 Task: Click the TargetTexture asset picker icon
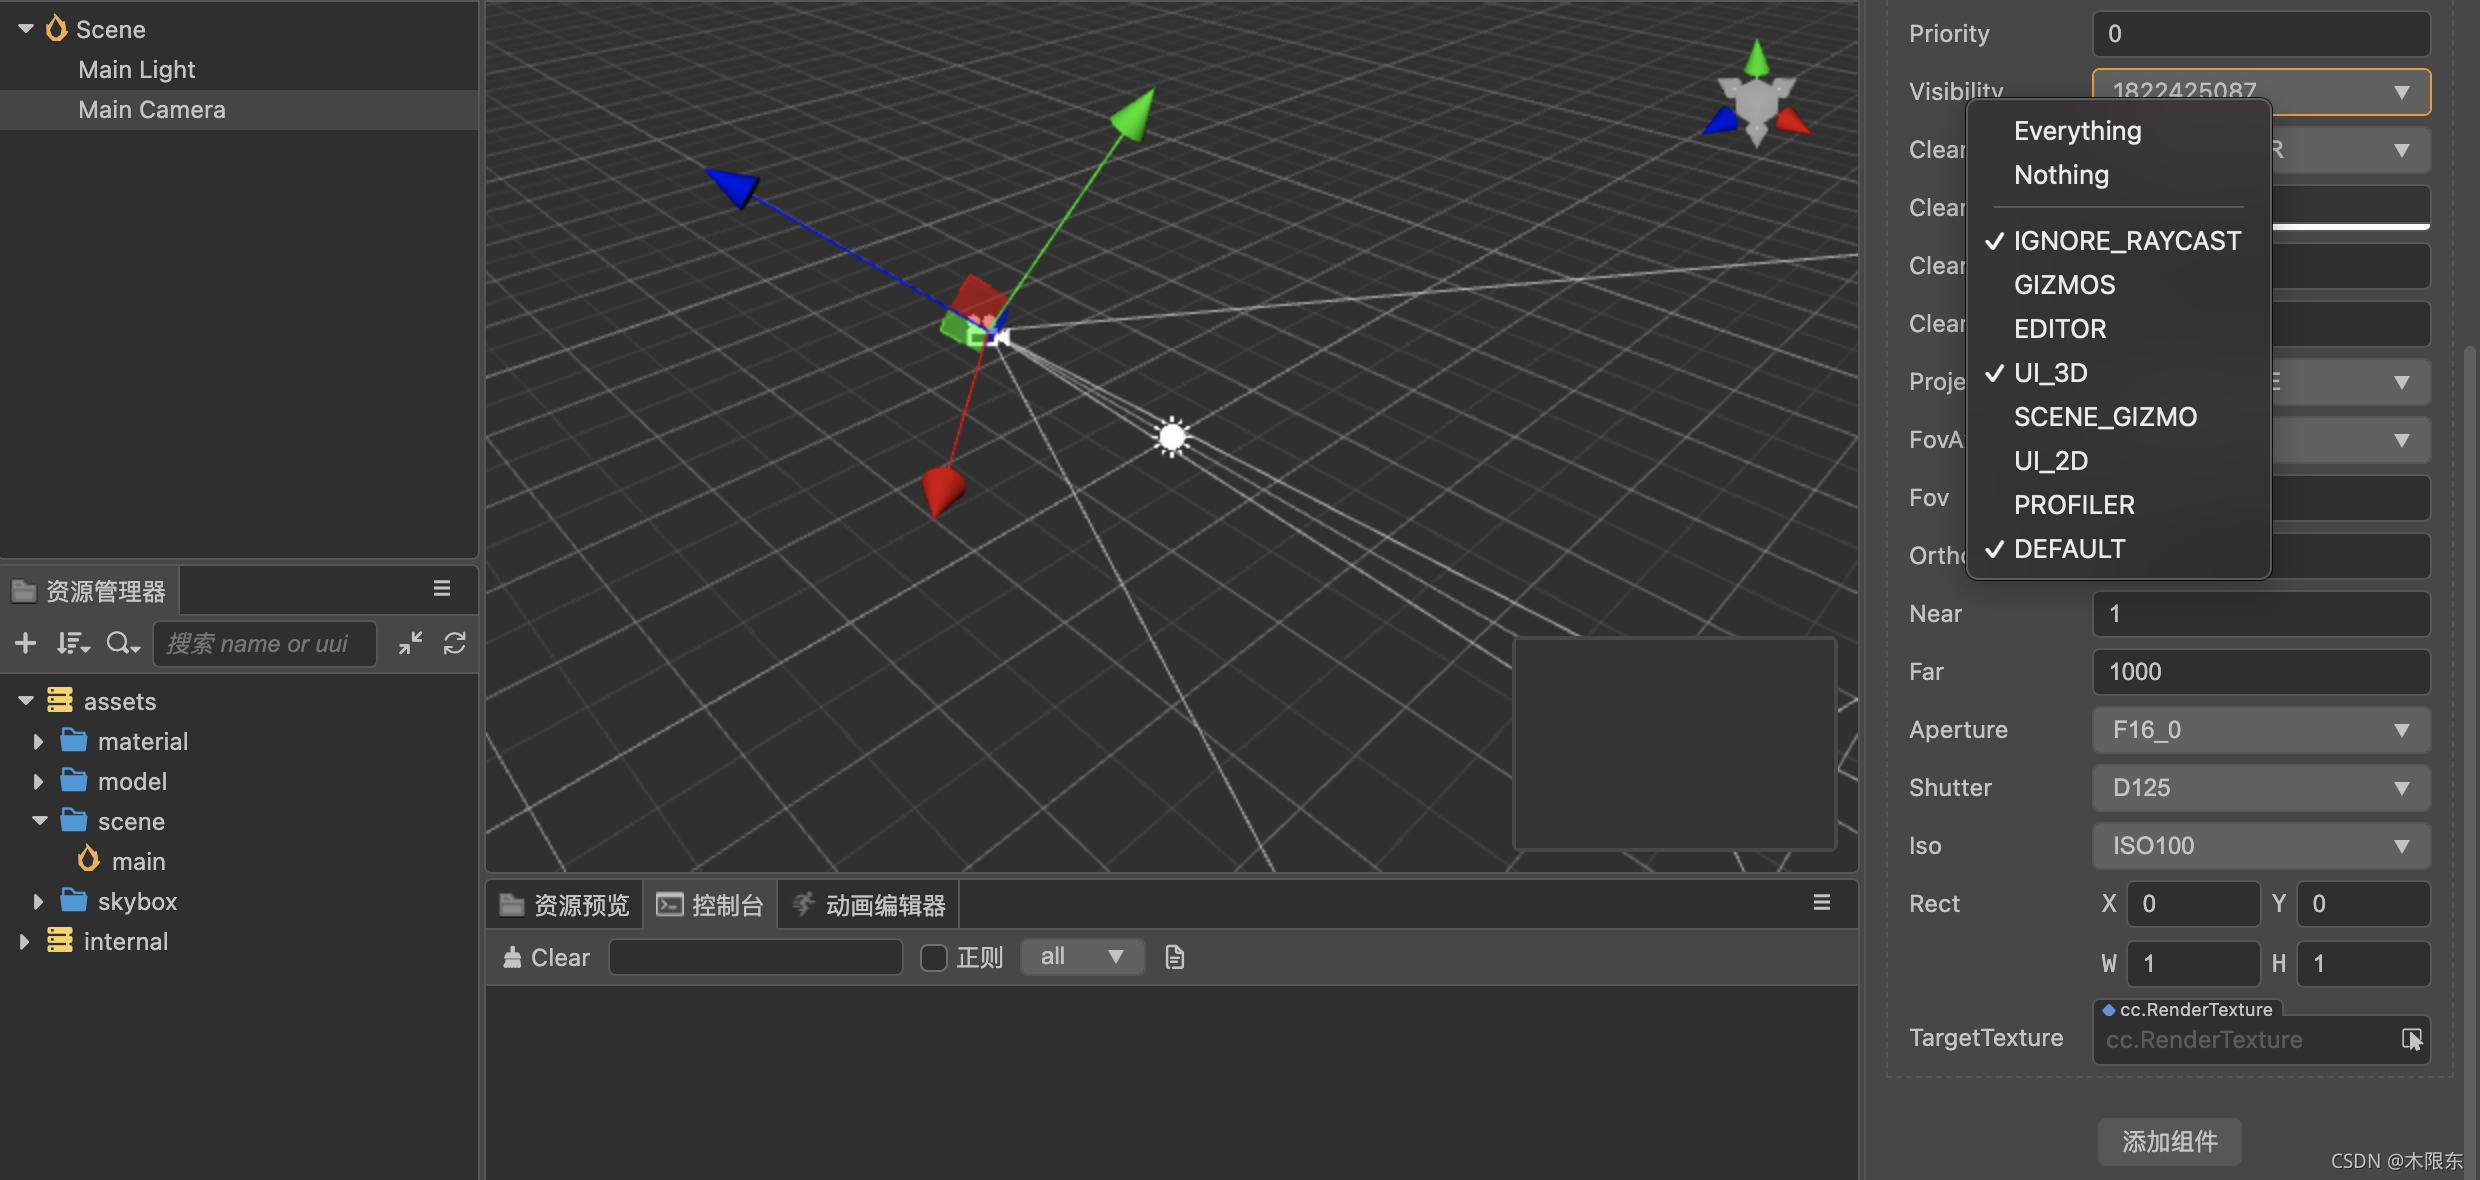pyautogui.click(x=2411, y=1040)
